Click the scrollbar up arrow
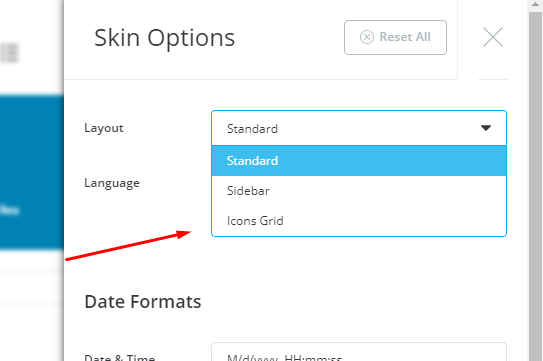Screen dimensions: 543x361 pyautogui.click(x=535, y=3)
